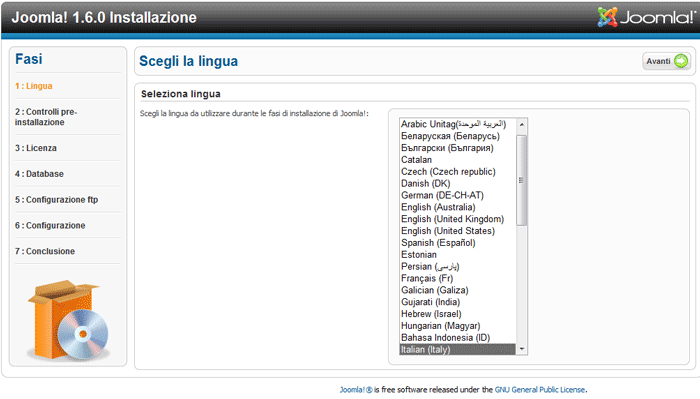Click the language list scroll down arrow
The width and height of the screenshot is (700, 399).
tap(521, 349)
